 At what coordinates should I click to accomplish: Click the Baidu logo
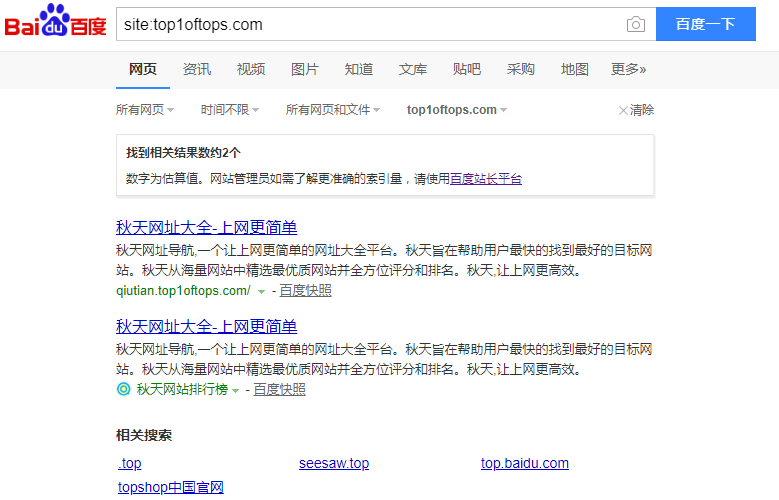(x=56, y=21)
